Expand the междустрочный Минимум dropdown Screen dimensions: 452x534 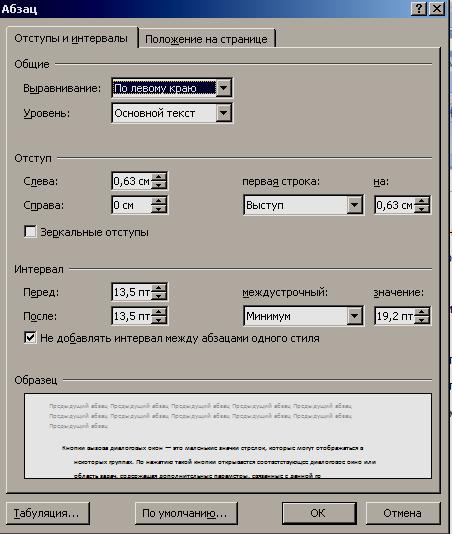[355, 316]
